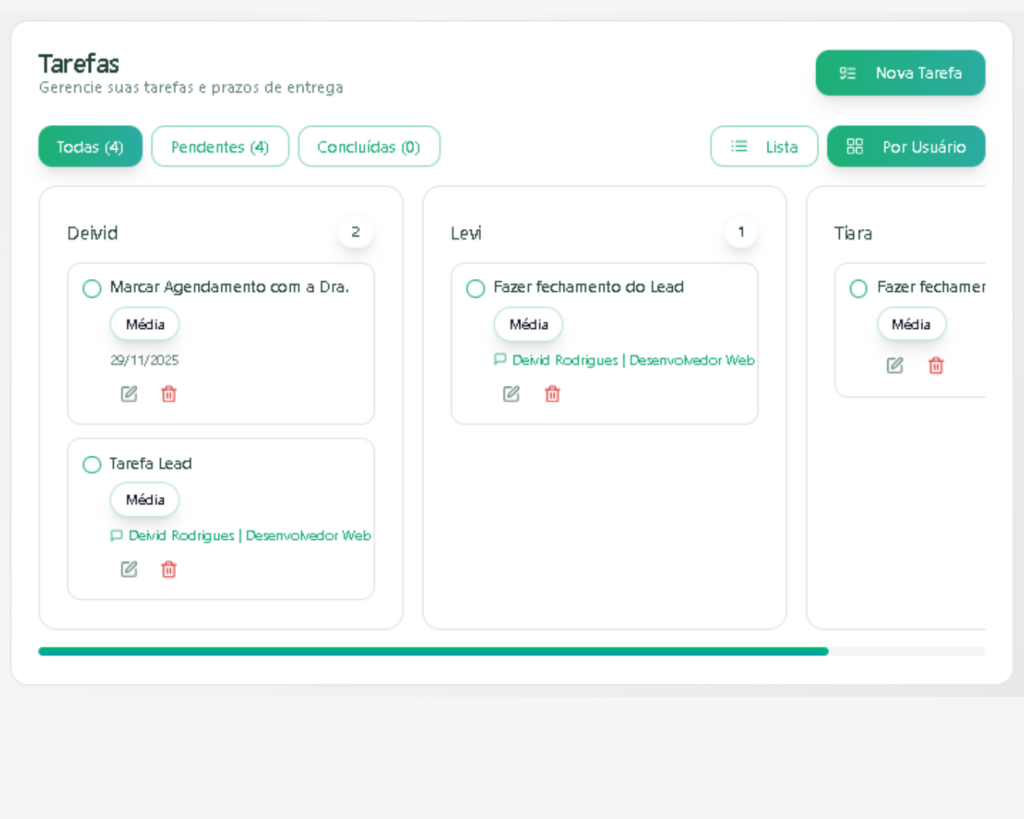Mark Marcar Agendamento task as complete

pos(92,289)
